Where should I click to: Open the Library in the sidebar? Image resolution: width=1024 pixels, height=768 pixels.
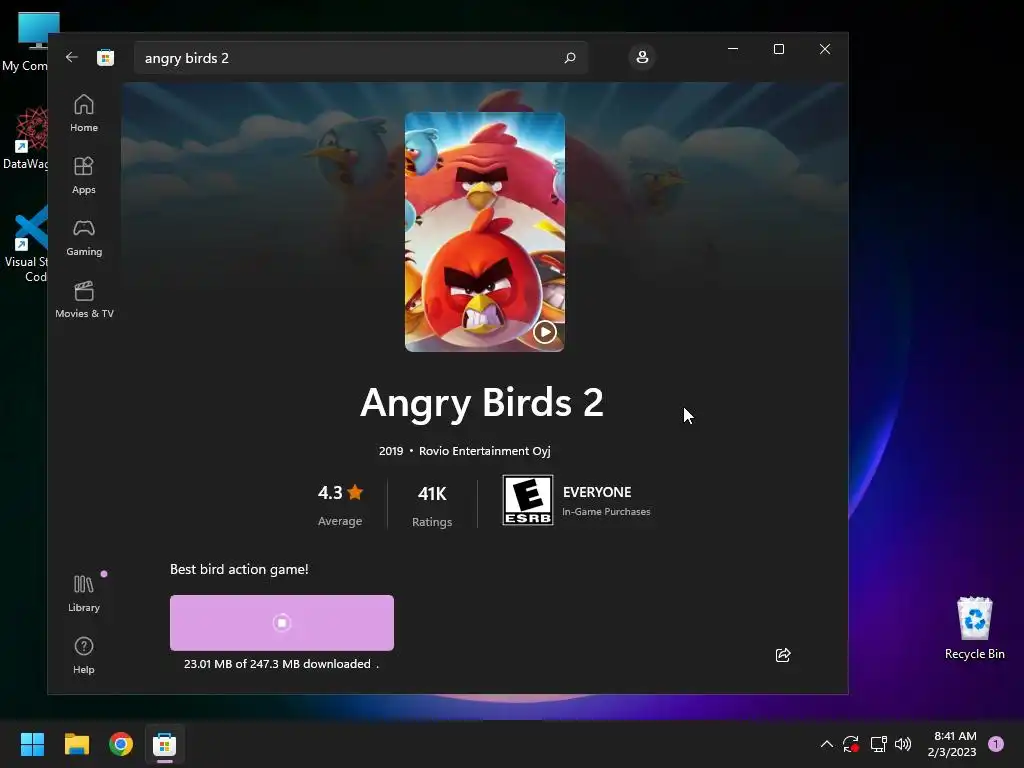(84, 594)
